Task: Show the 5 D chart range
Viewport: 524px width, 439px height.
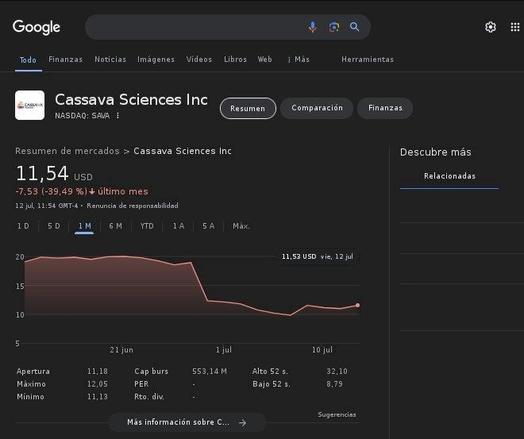Action: 53,226
